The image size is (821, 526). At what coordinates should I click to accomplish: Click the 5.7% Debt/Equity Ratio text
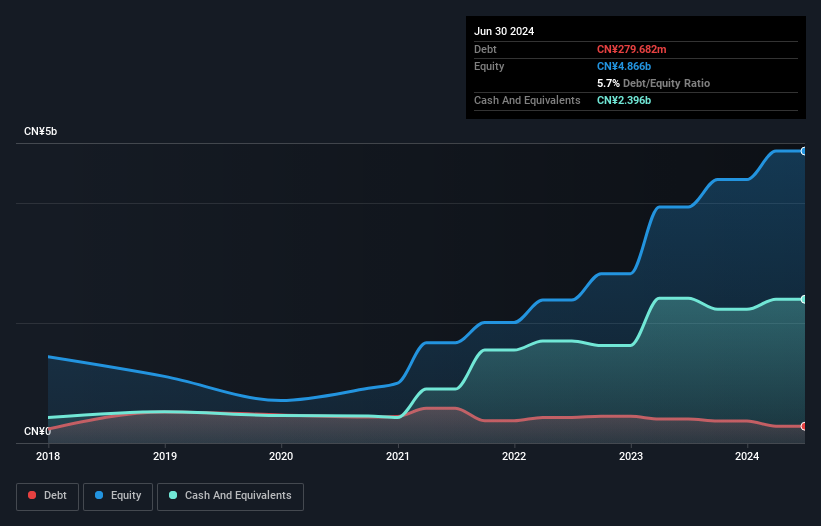coord(653,83)
